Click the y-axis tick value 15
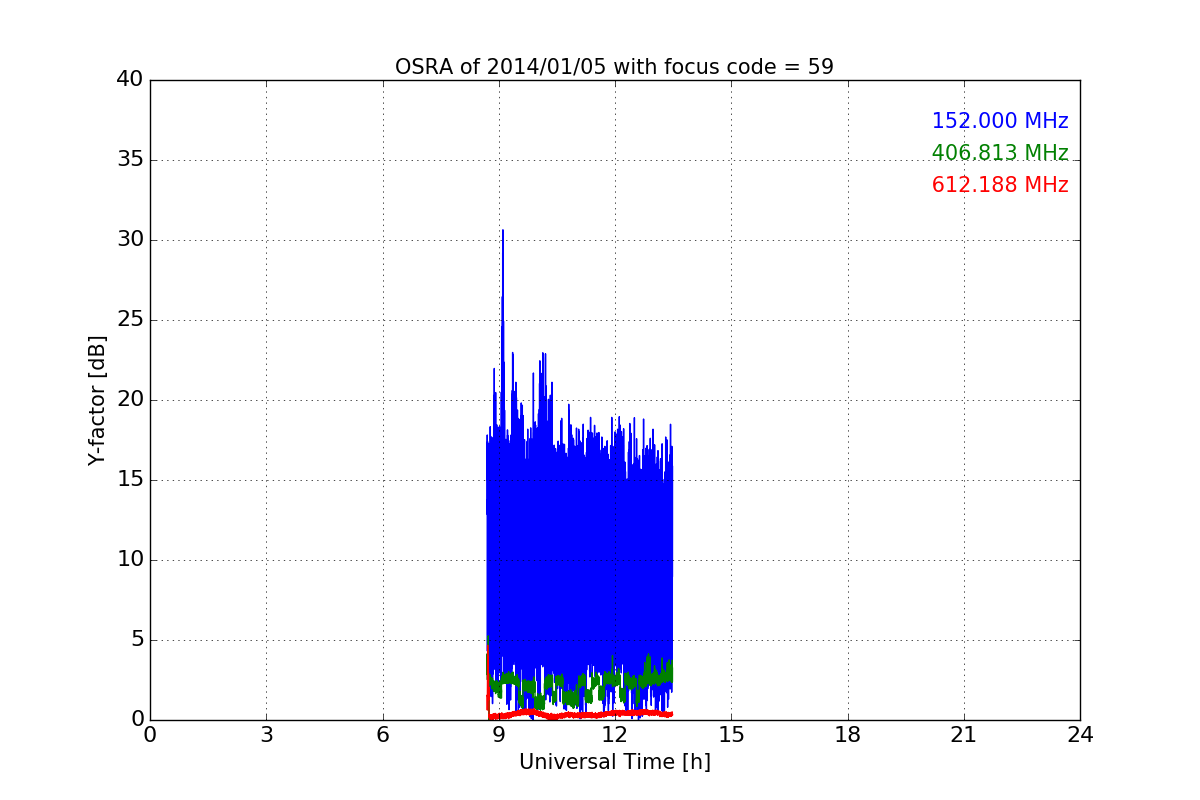 (x=130, y=479)
